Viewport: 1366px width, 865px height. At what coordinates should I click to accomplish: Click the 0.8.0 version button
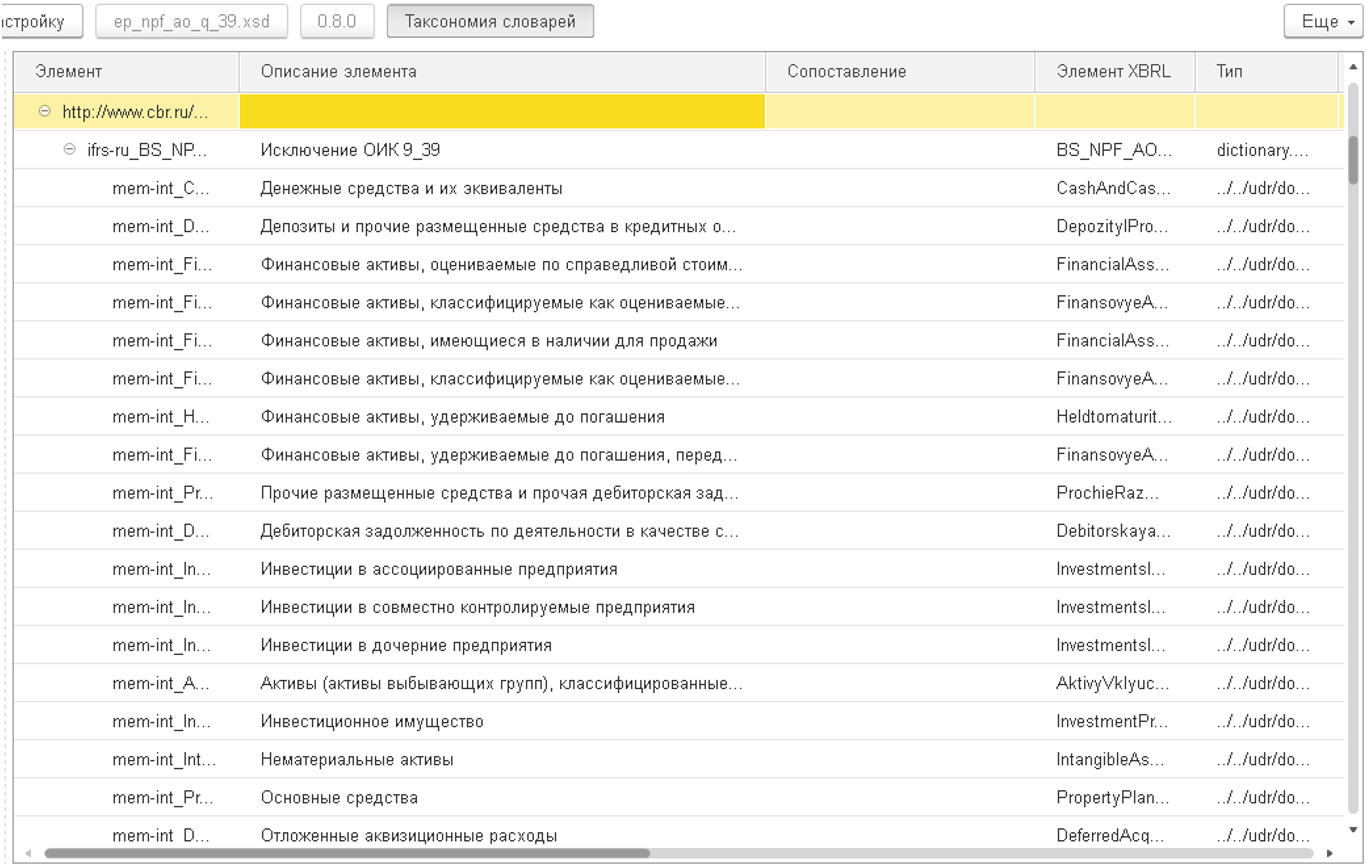click(x=337, y=21)
